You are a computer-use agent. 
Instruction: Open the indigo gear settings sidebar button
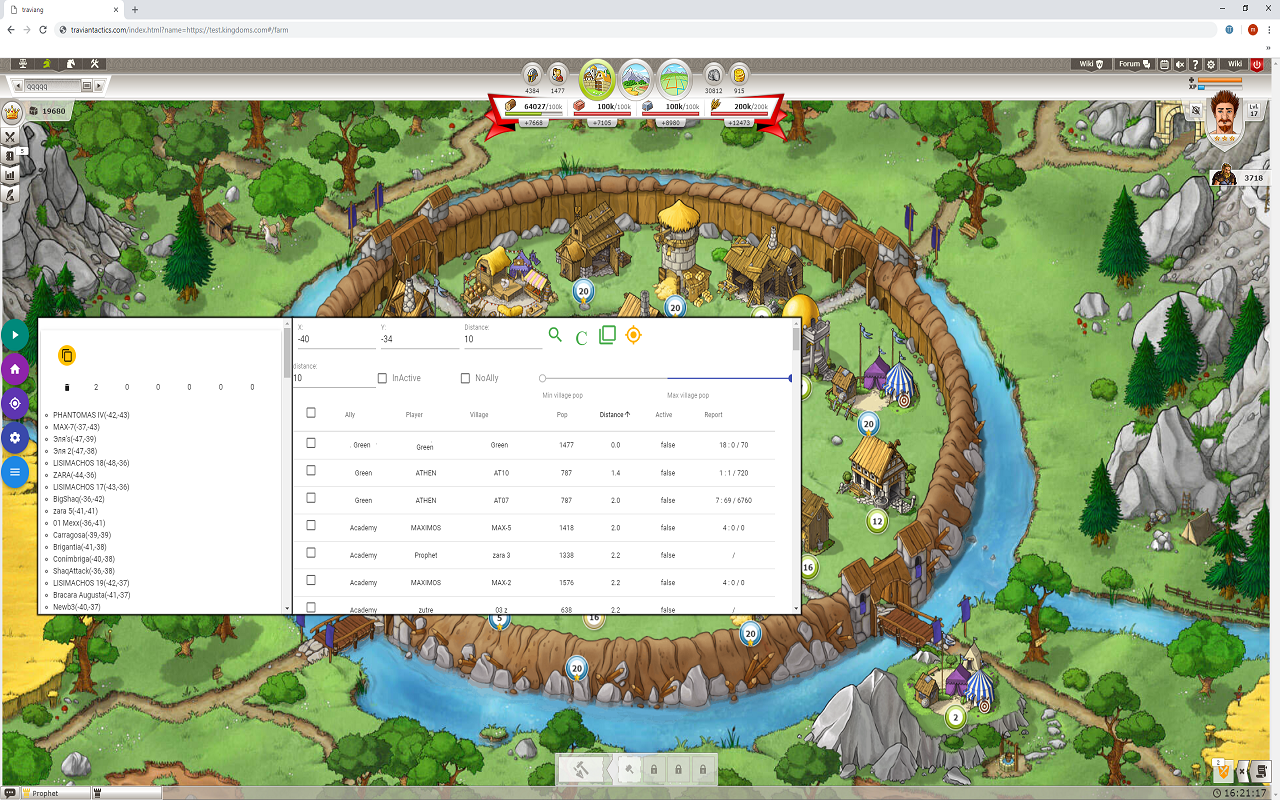coord(15,437)
